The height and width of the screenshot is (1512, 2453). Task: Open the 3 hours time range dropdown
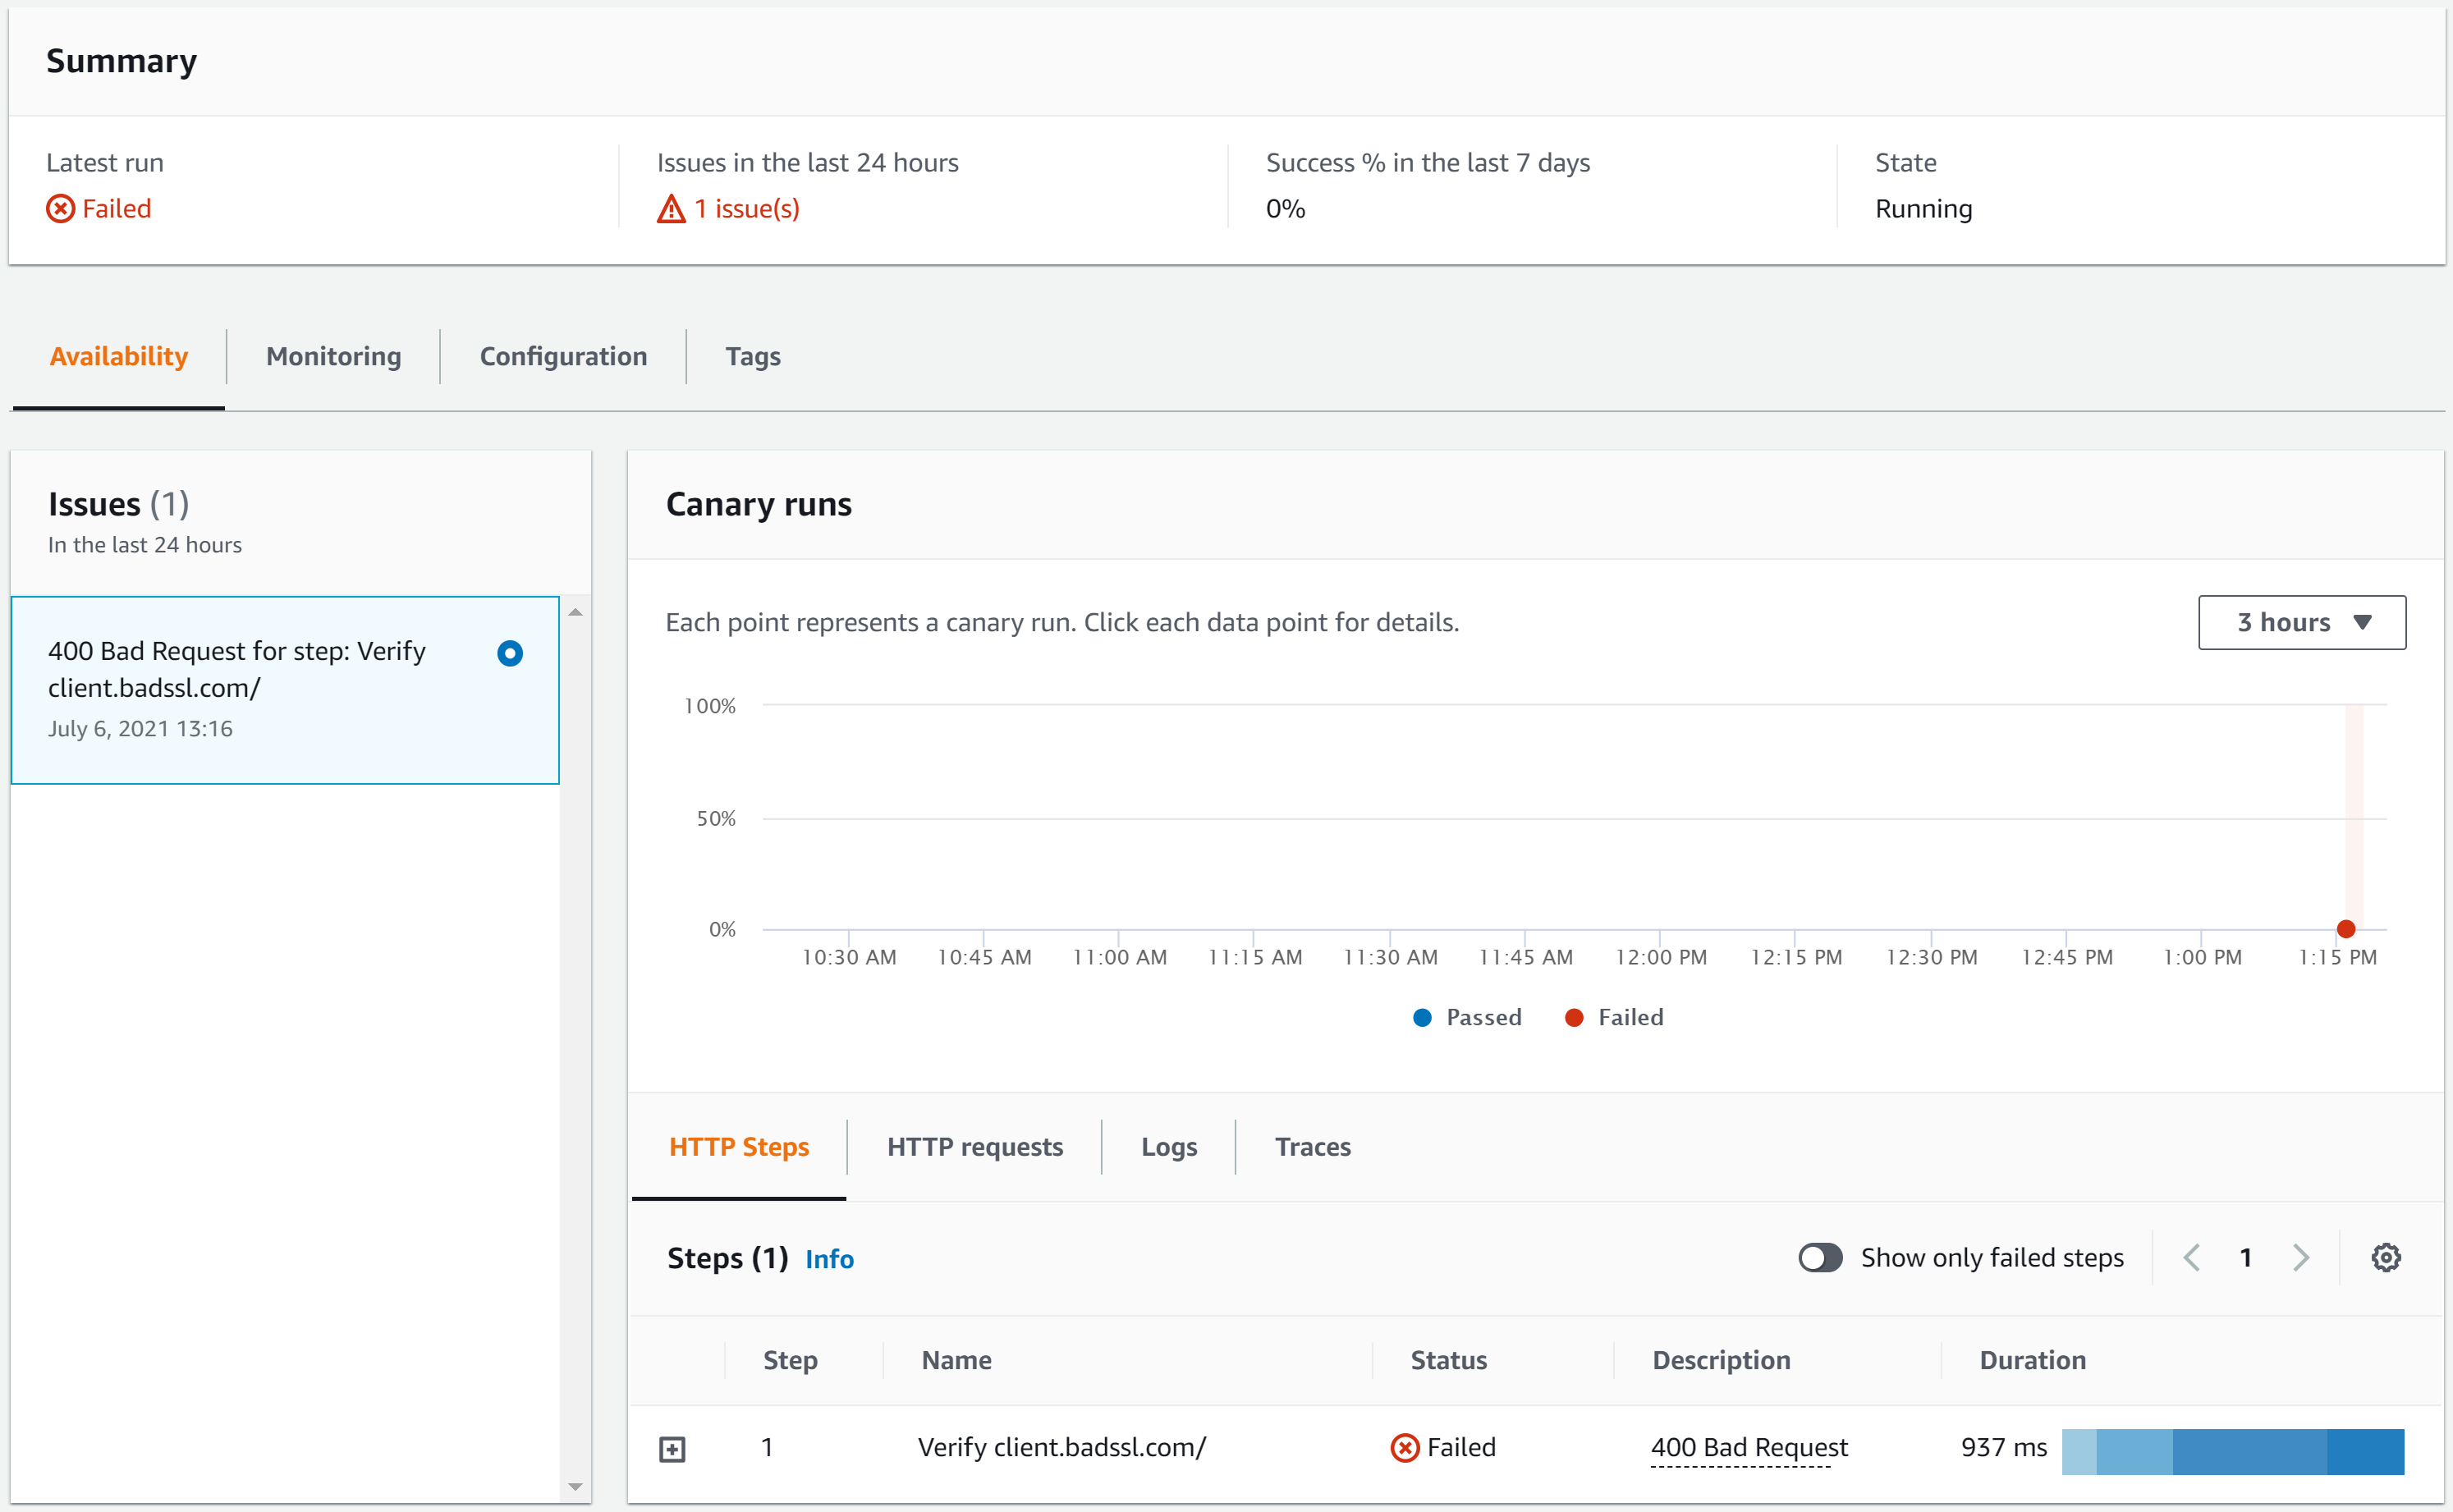tap(2301, 622)
